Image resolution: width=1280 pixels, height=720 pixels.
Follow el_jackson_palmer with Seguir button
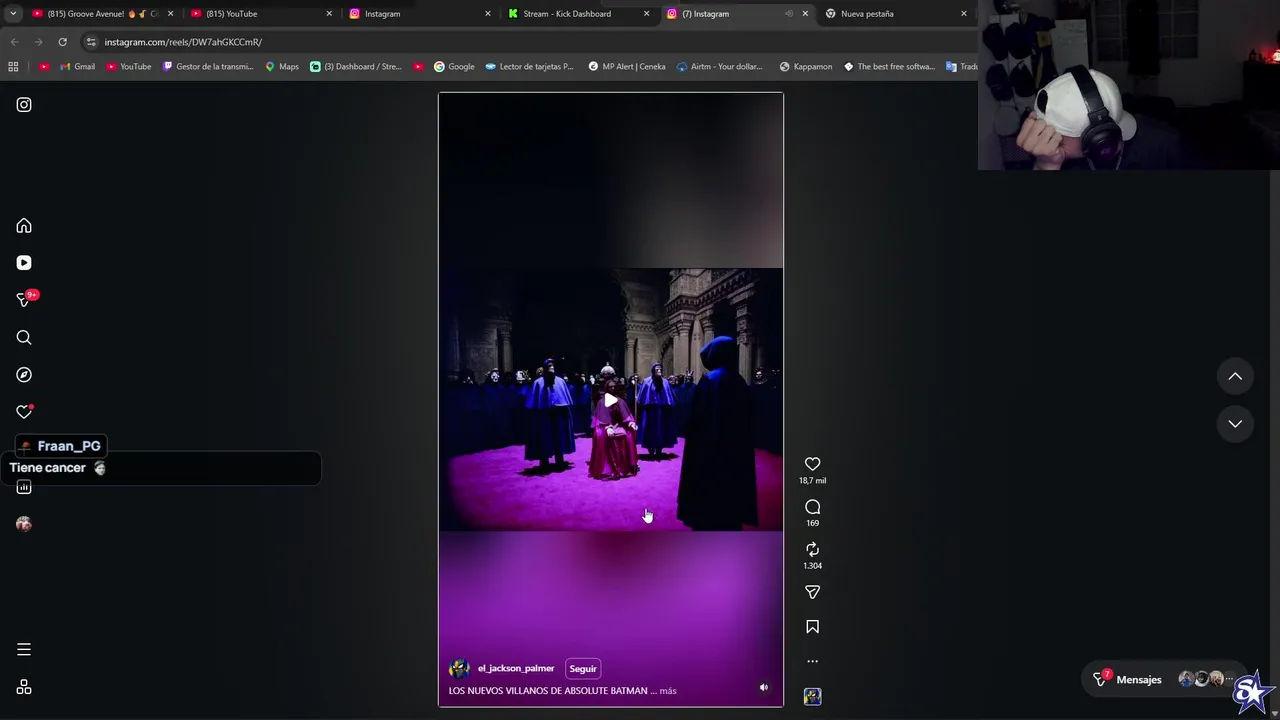(583, 668)
